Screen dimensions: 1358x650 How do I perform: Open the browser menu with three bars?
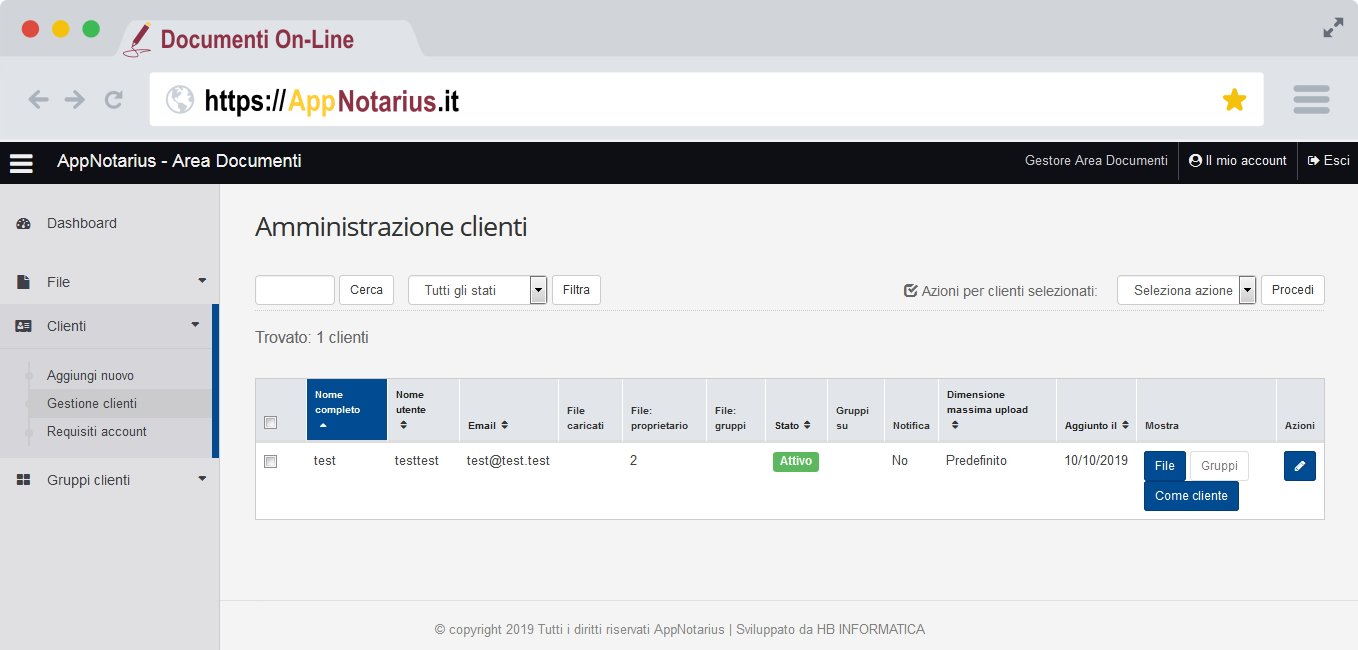(1310, 99)
